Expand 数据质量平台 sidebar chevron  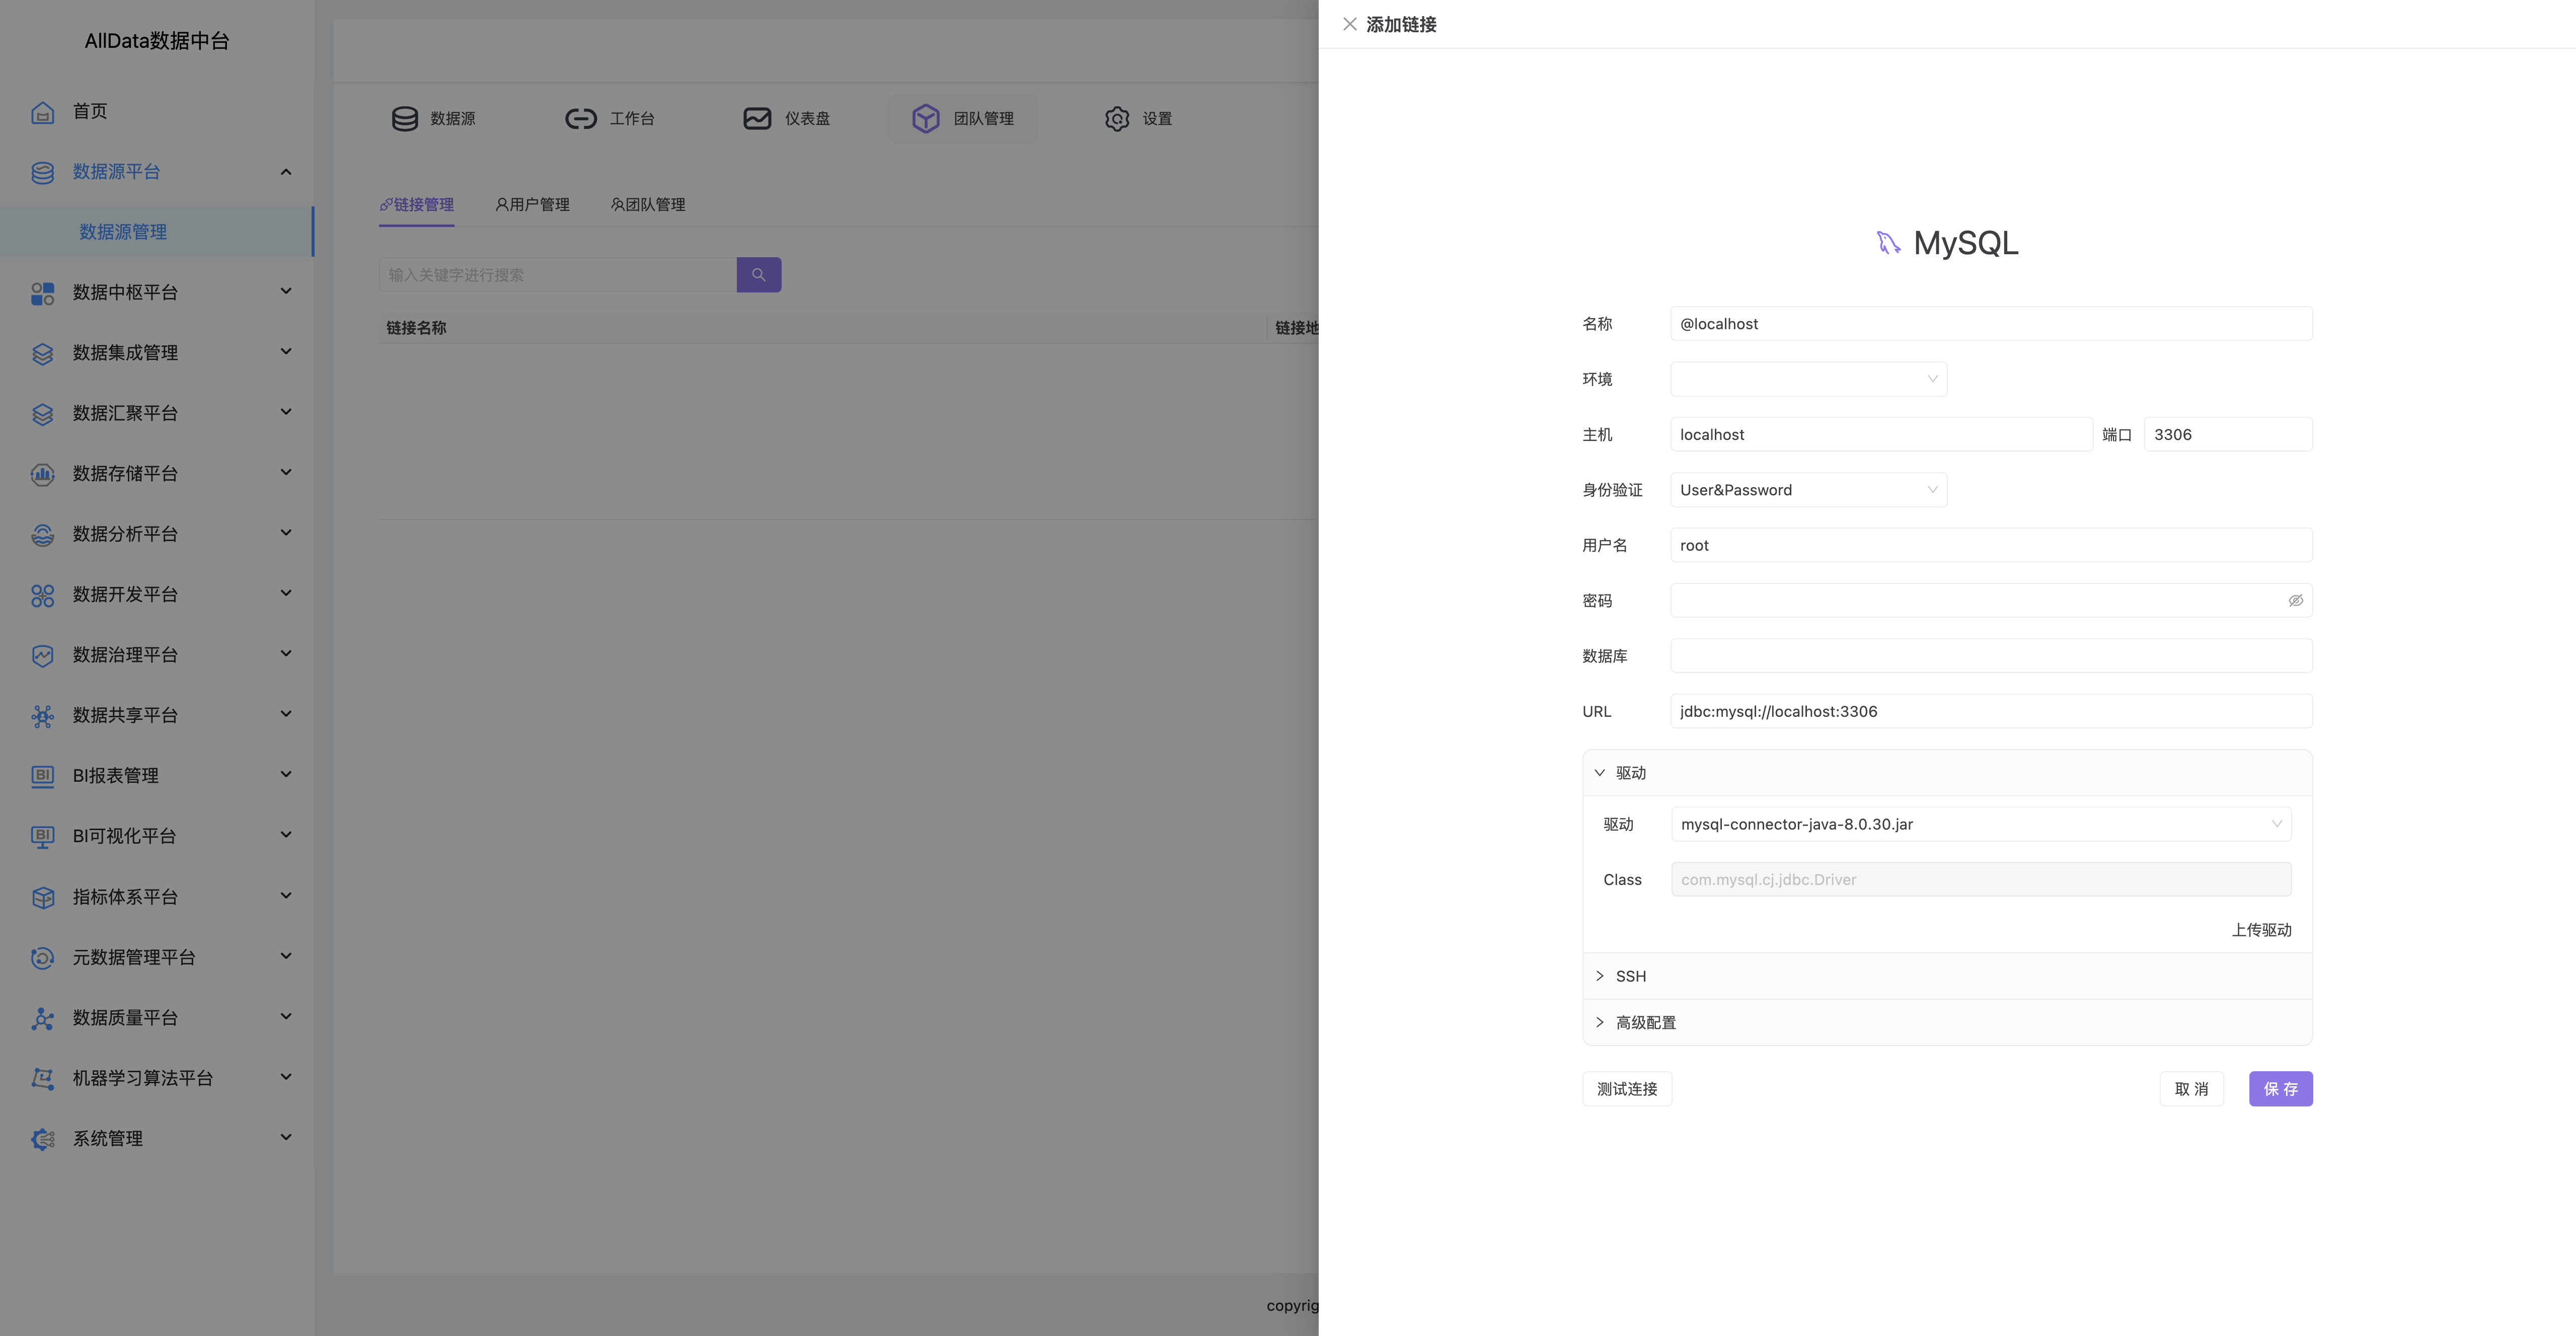286,1016
